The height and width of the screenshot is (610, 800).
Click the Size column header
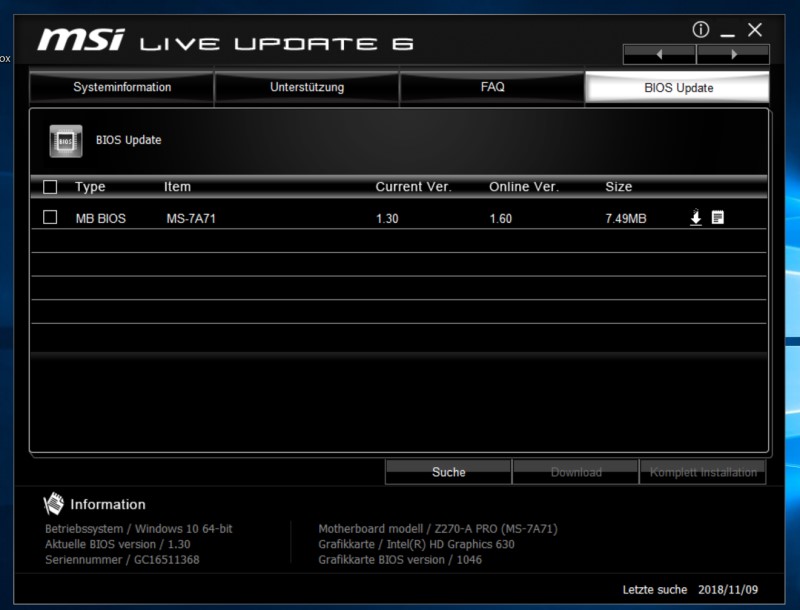(x=618, y=187)
